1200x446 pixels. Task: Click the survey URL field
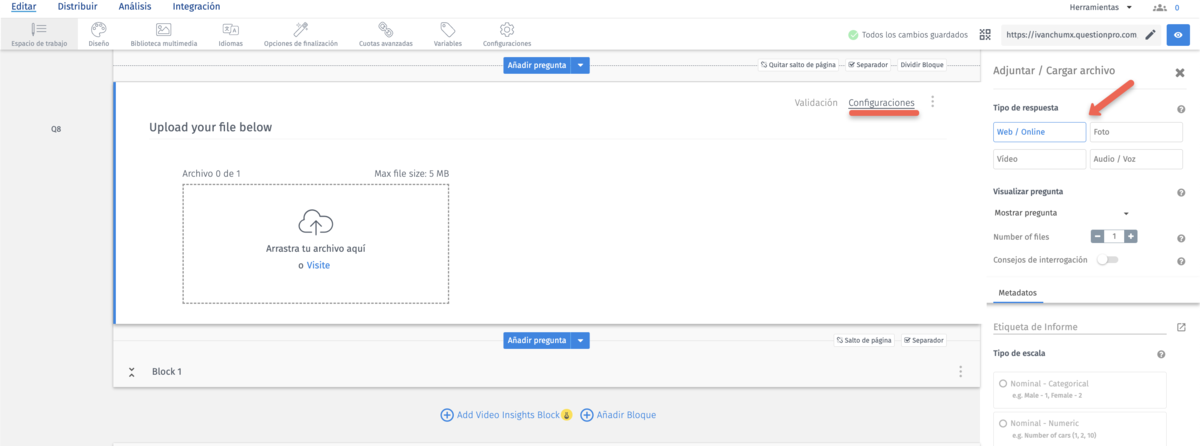1071,34
